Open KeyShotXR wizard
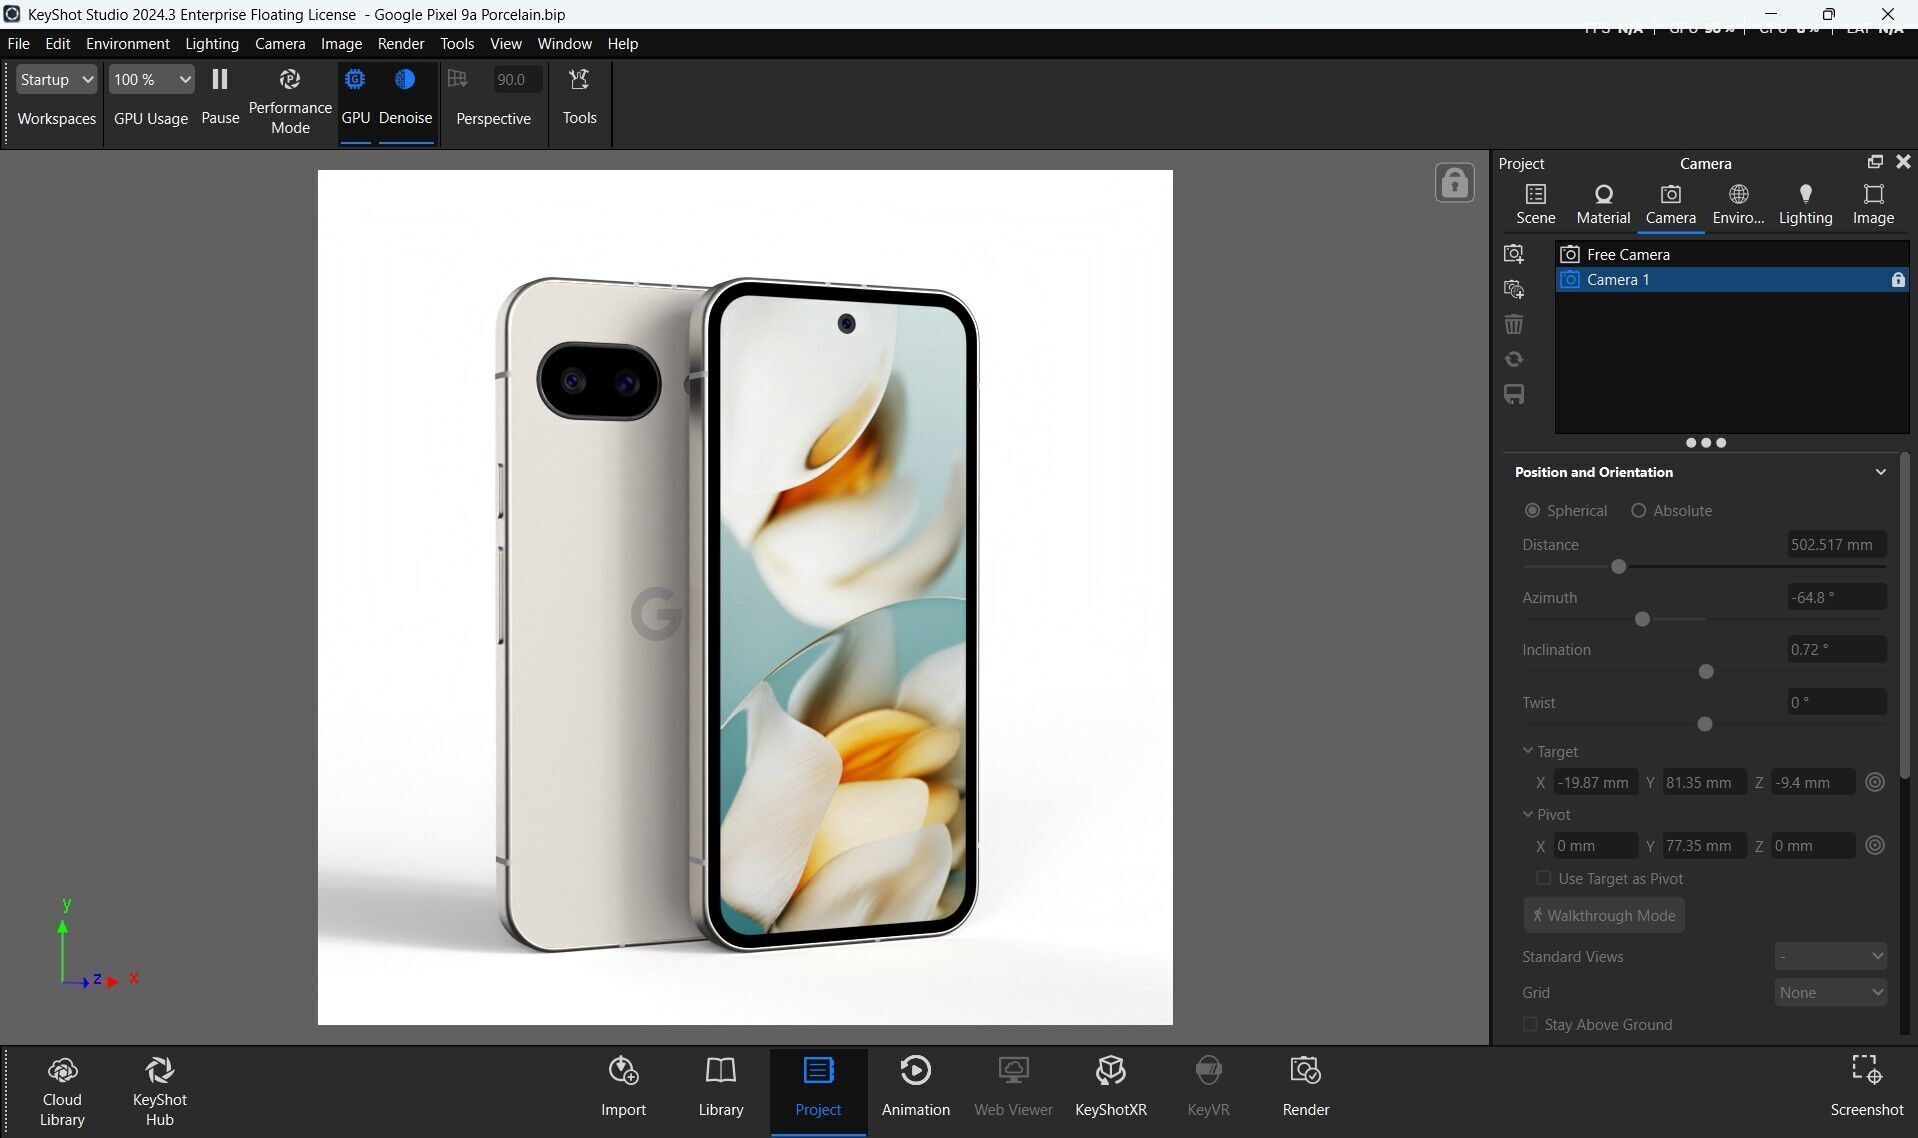 click(1110, 1087)
